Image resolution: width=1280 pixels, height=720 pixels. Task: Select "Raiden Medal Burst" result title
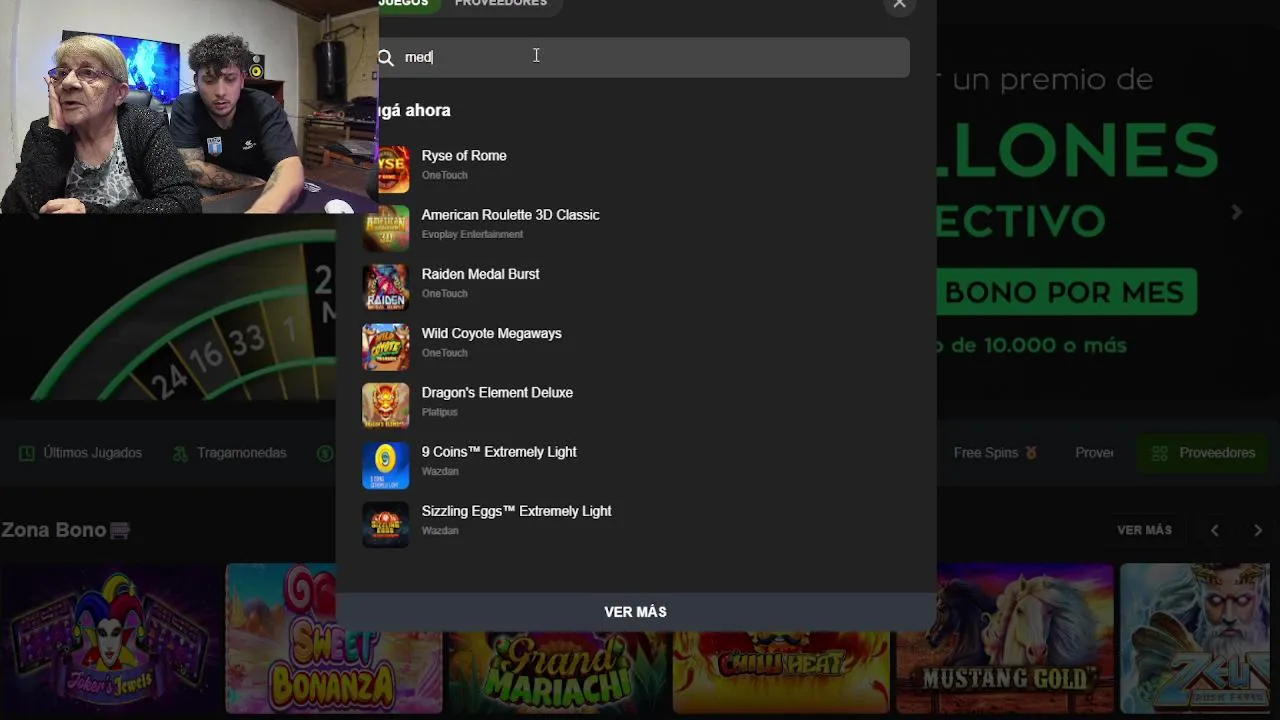pyautogui.click(x=481, y=274)
